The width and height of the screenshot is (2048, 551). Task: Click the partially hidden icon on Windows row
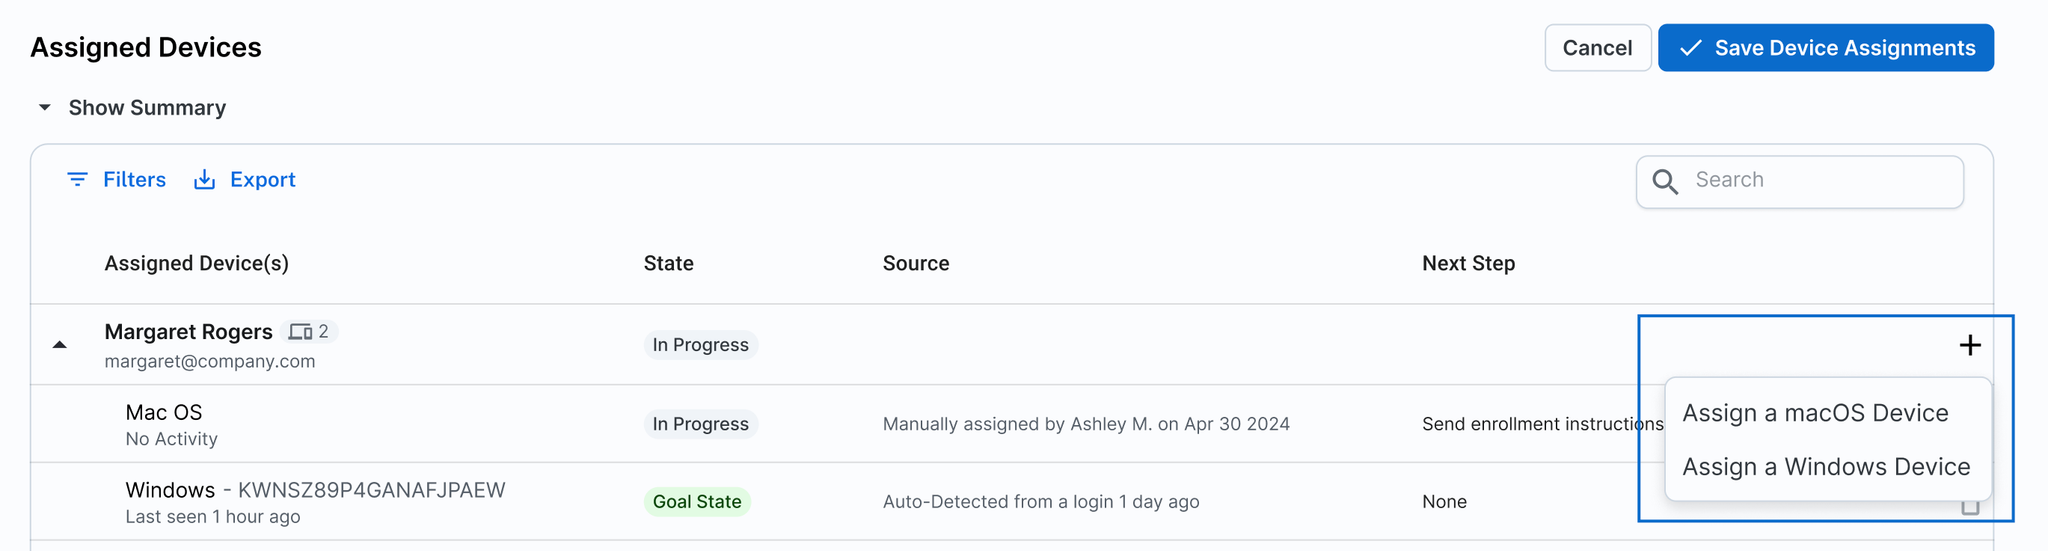tap(1970, 508)
